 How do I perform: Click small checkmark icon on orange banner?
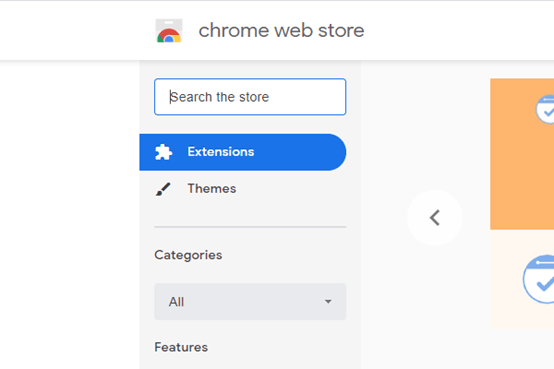[x=545, y=109]
